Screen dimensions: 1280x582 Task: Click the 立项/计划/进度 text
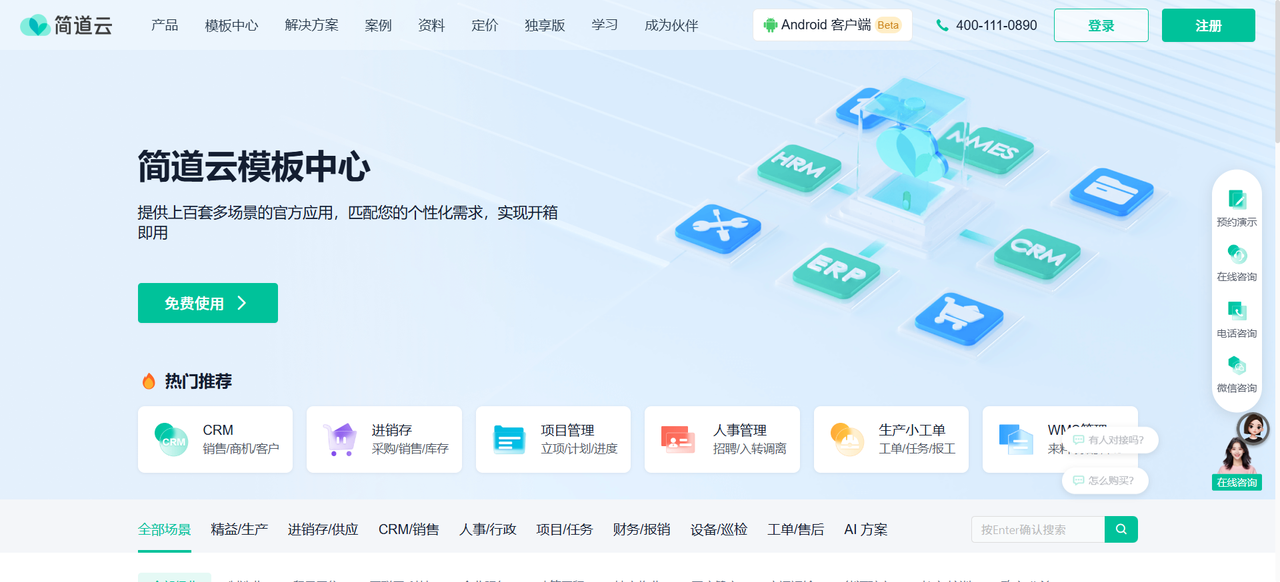click(579, 449)
